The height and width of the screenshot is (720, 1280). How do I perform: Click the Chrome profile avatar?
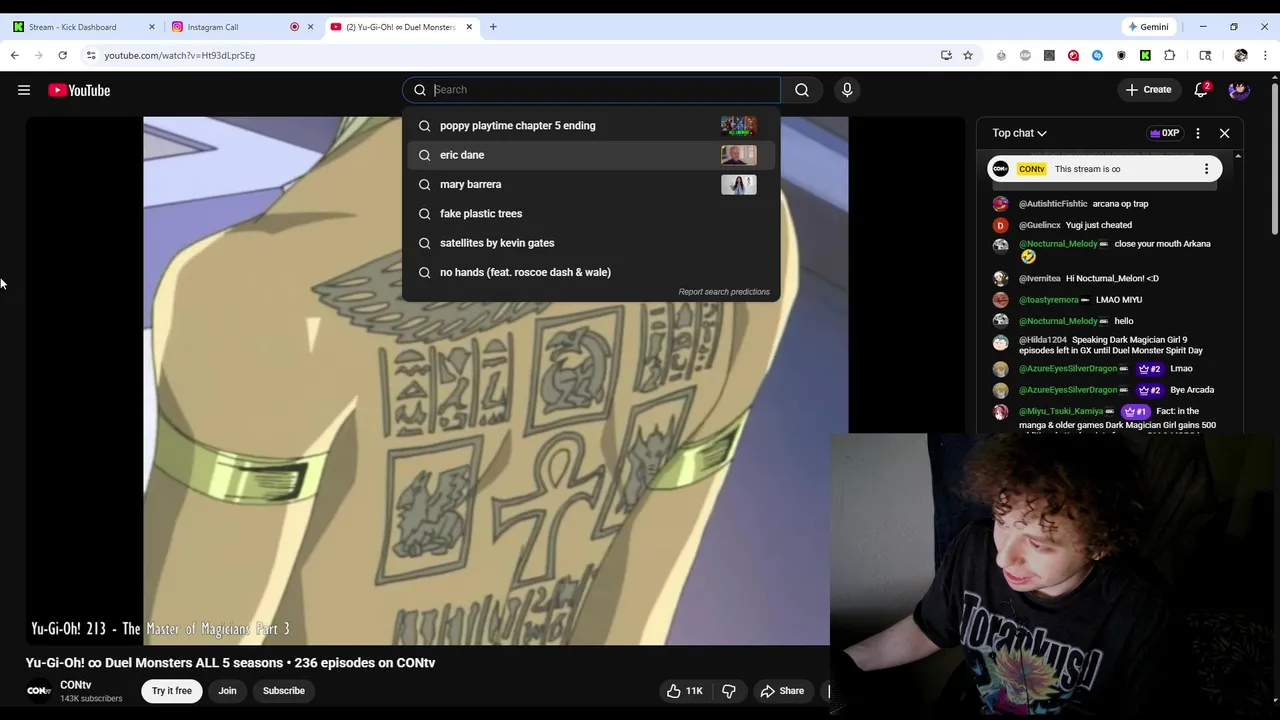click(1241, 55)
